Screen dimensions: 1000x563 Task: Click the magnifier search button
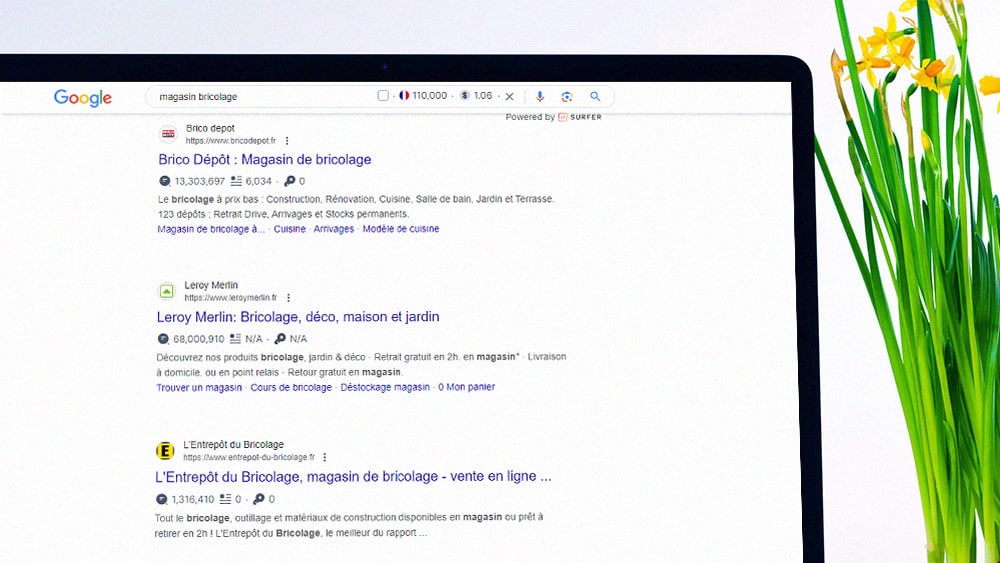(x=595, y=96)
